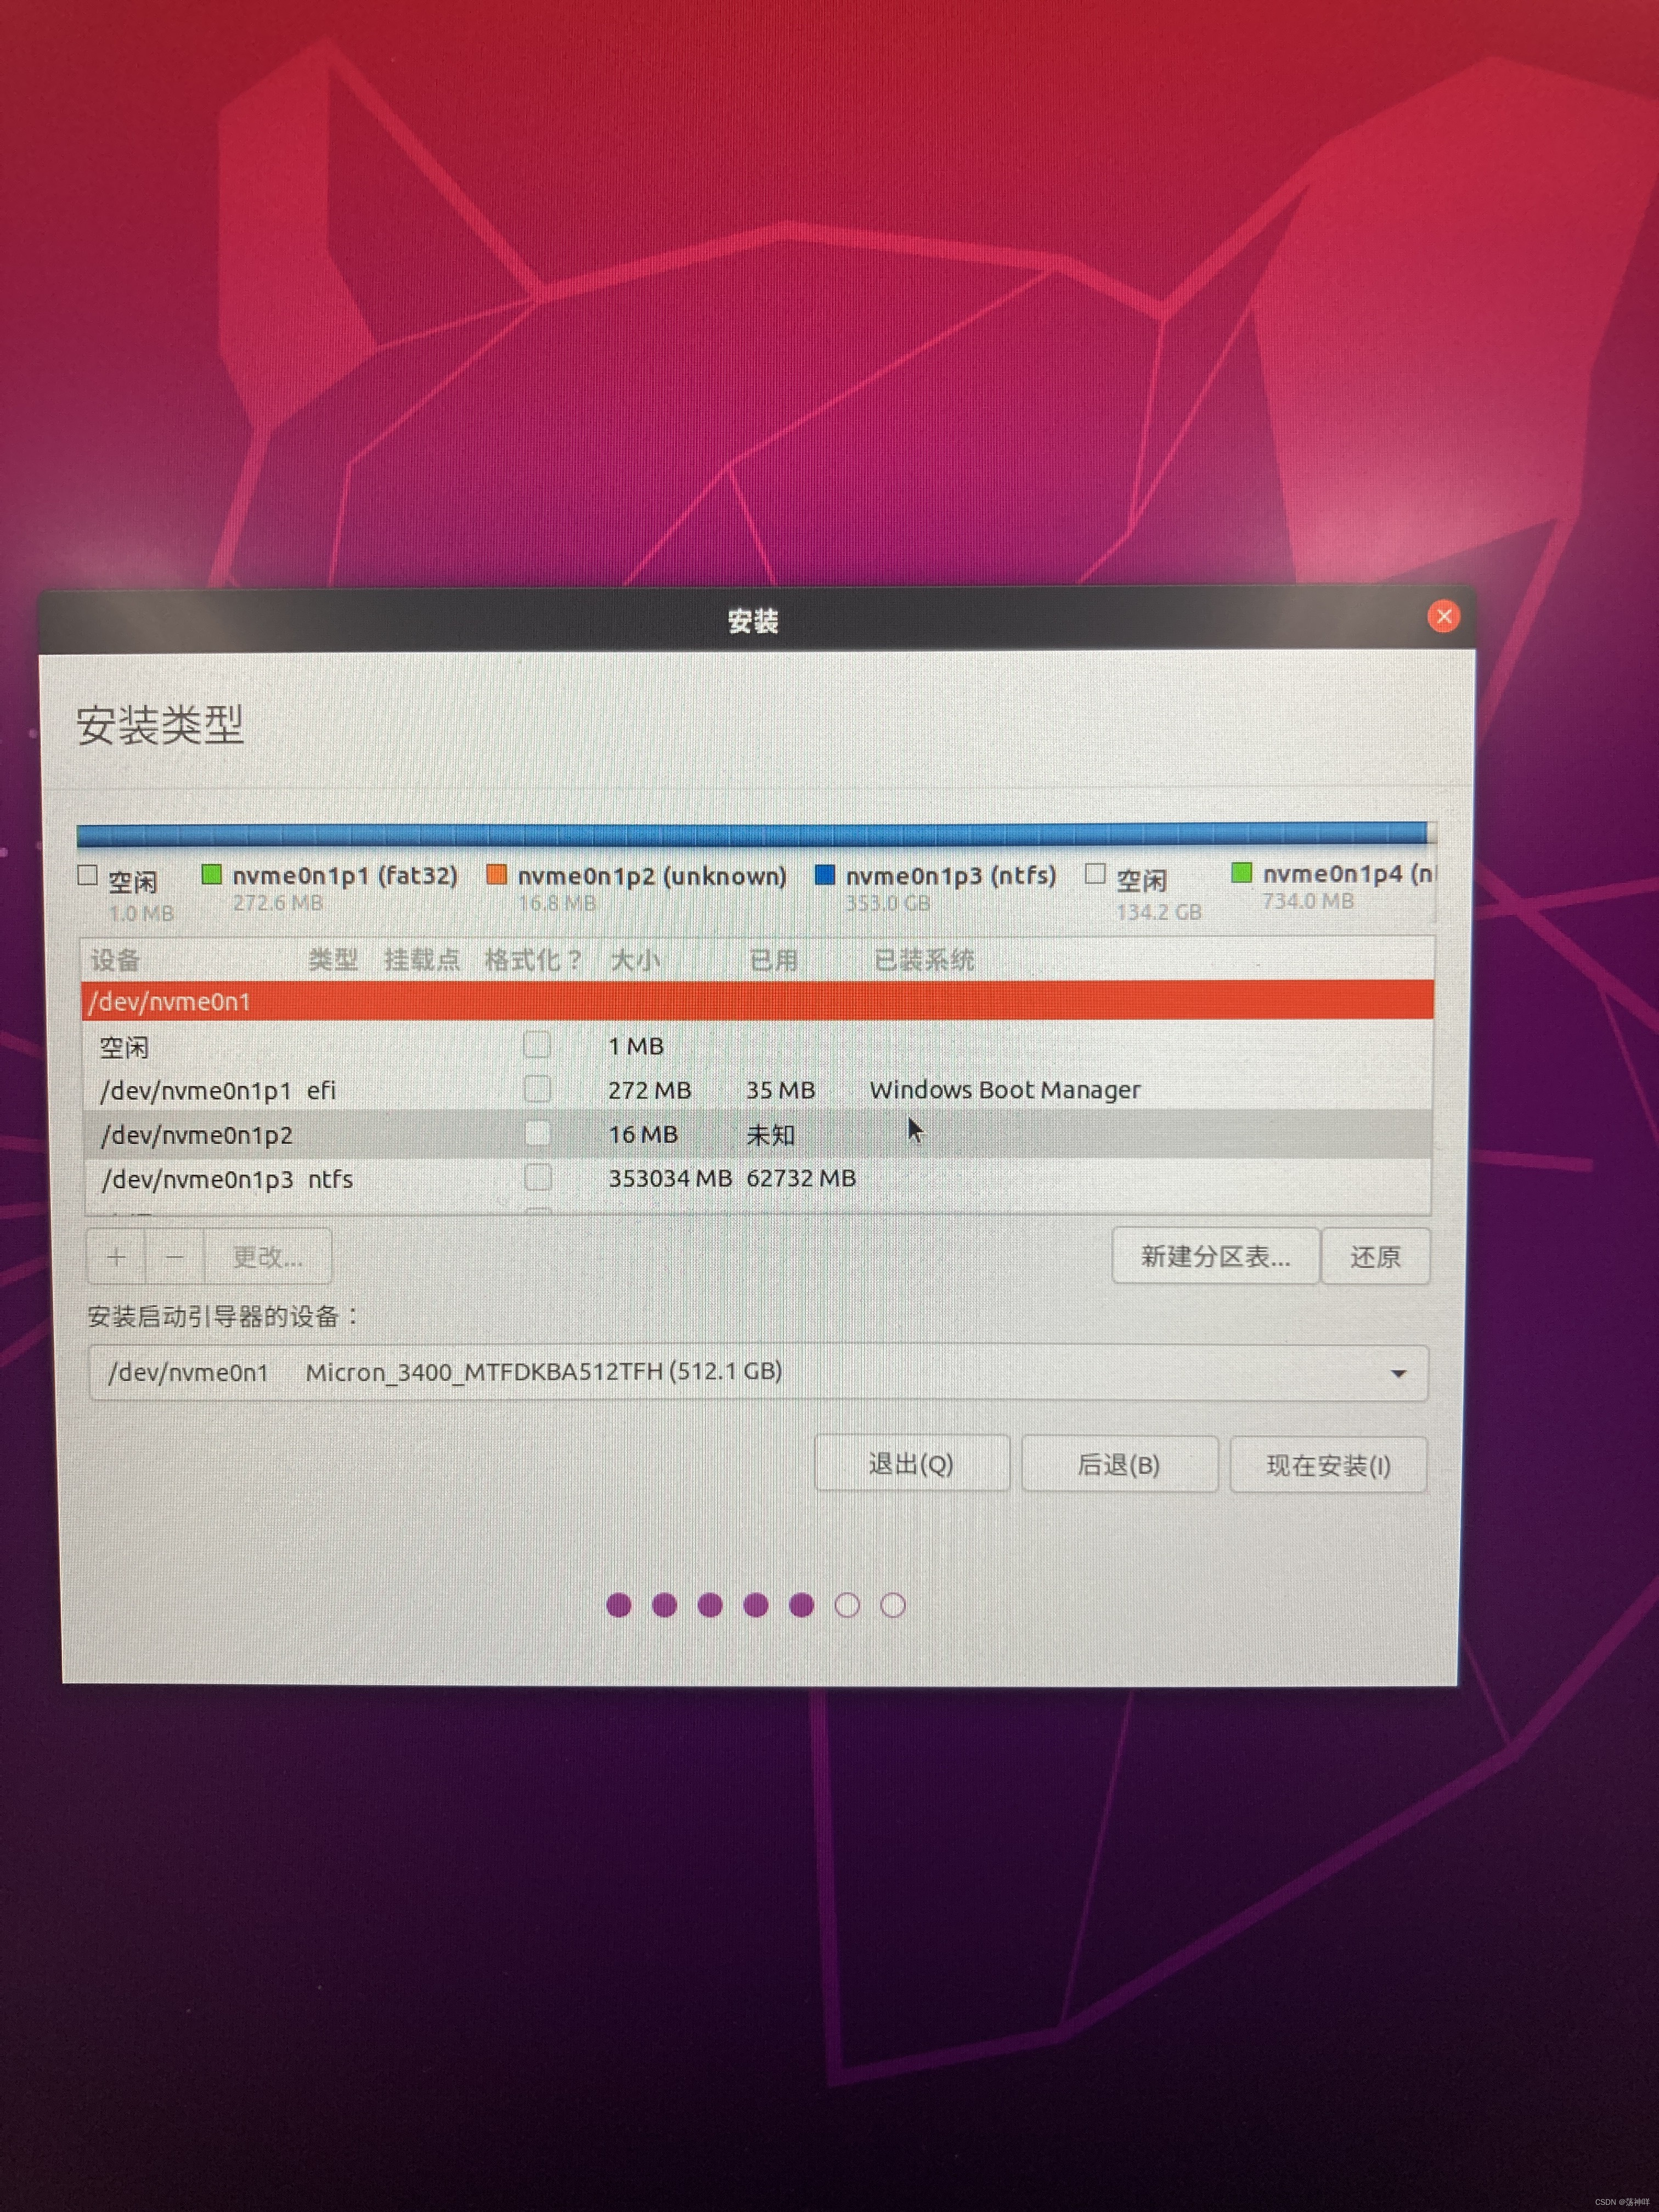The width and height of the screenshot is (1659, 2212).
Task: Toggle format checkbox for nvme0n1p3 ntfs
Action: click(538, 1177)
